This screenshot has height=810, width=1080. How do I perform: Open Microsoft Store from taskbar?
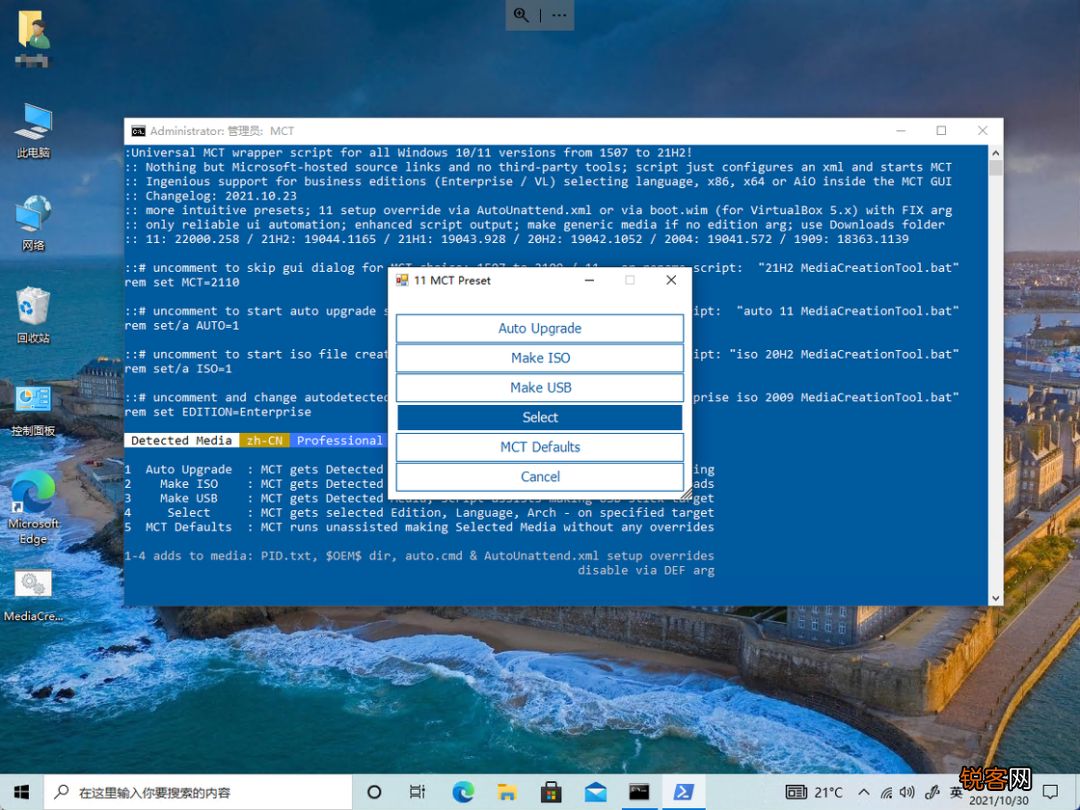pyautogui.click(x=551, y=792)
